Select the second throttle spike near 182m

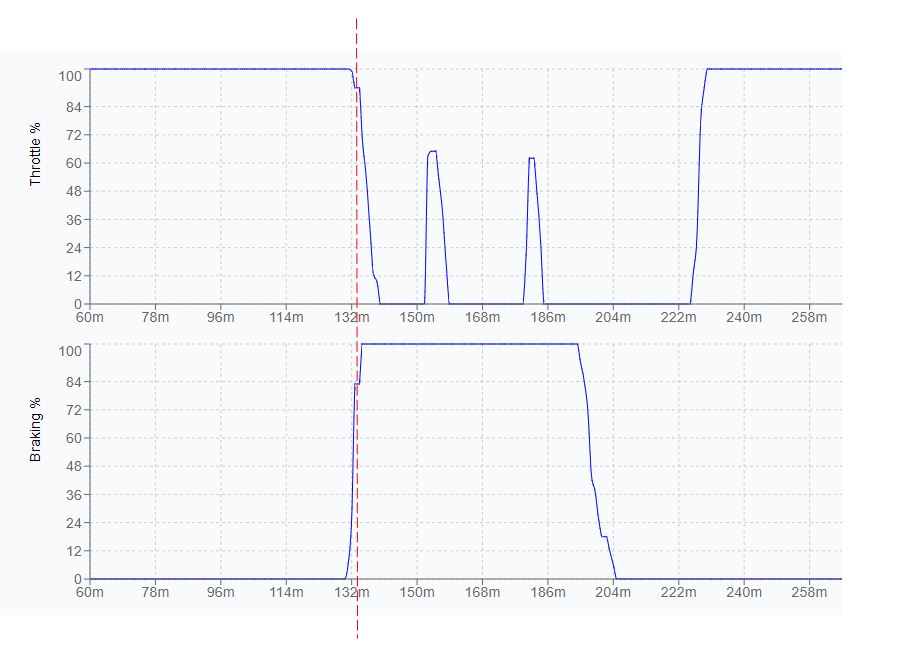530,160
